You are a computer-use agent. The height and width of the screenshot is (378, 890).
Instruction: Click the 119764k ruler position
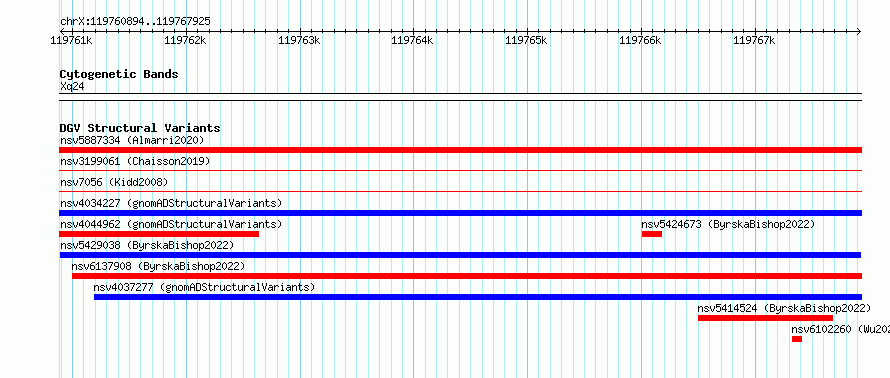point(413,40)
